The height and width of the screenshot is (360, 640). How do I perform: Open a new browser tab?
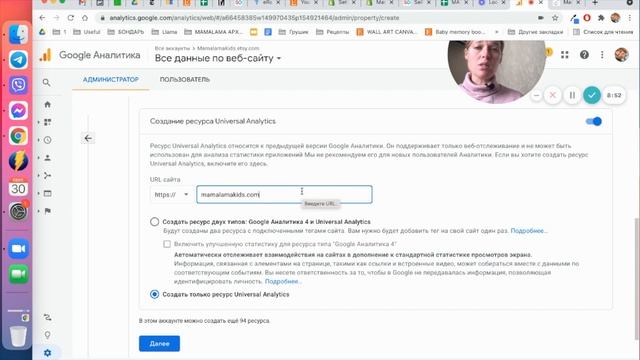[x=595, y=2]
